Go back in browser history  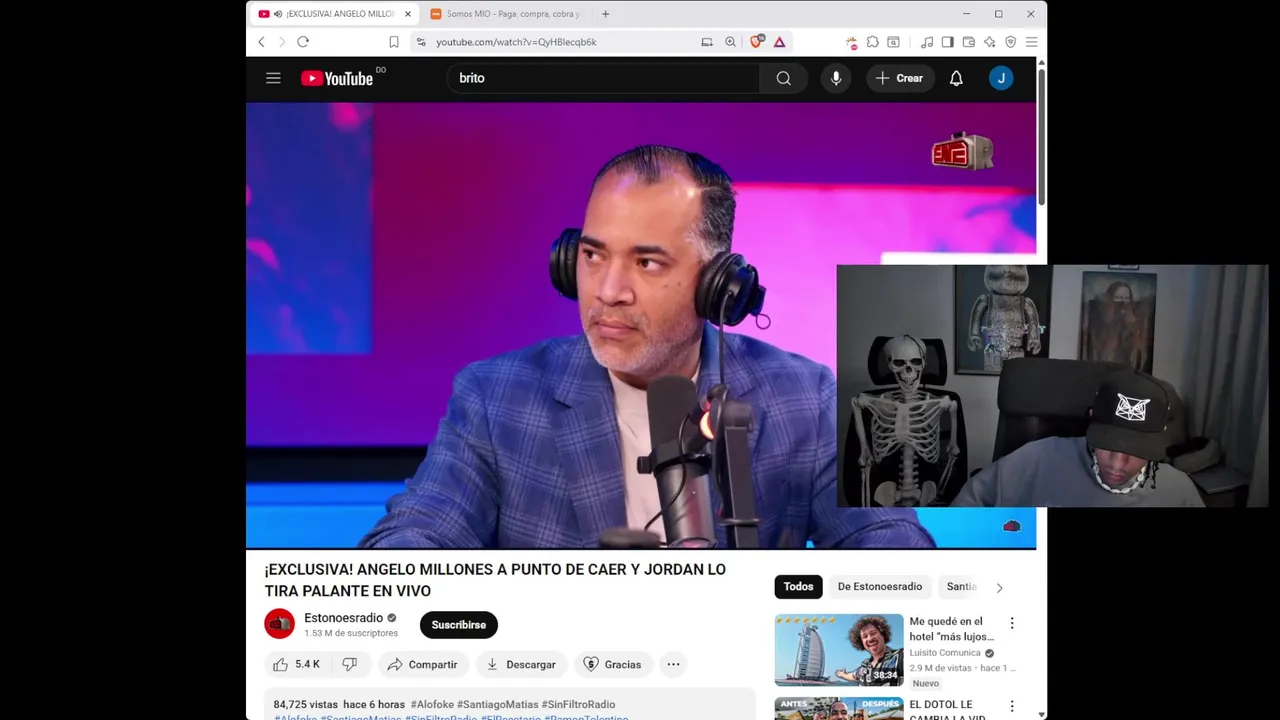pos(261,42)
